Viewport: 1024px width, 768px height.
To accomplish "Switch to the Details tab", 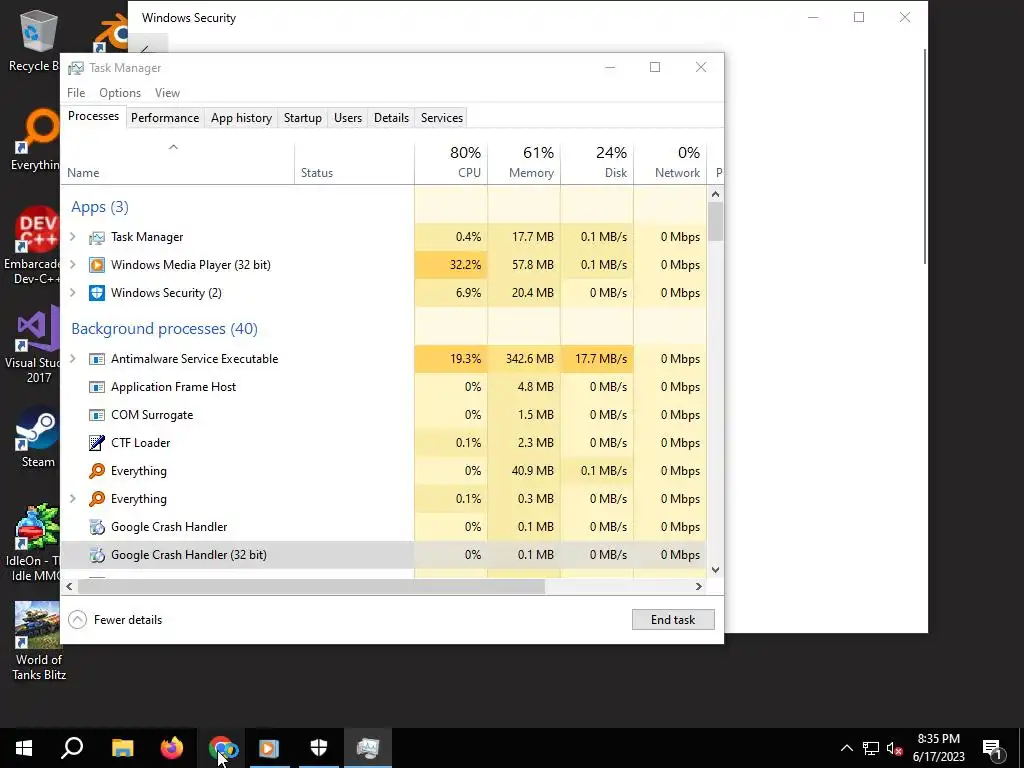I will tap(391, 118).
